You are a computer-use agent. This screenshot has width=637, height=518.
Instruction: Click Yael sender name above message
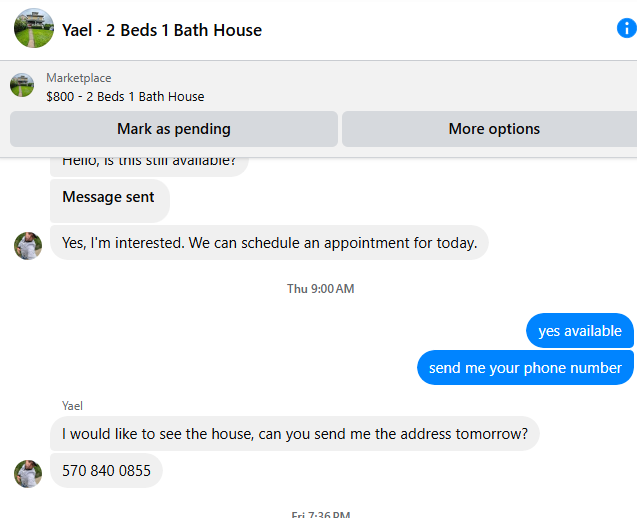(72, 405)
